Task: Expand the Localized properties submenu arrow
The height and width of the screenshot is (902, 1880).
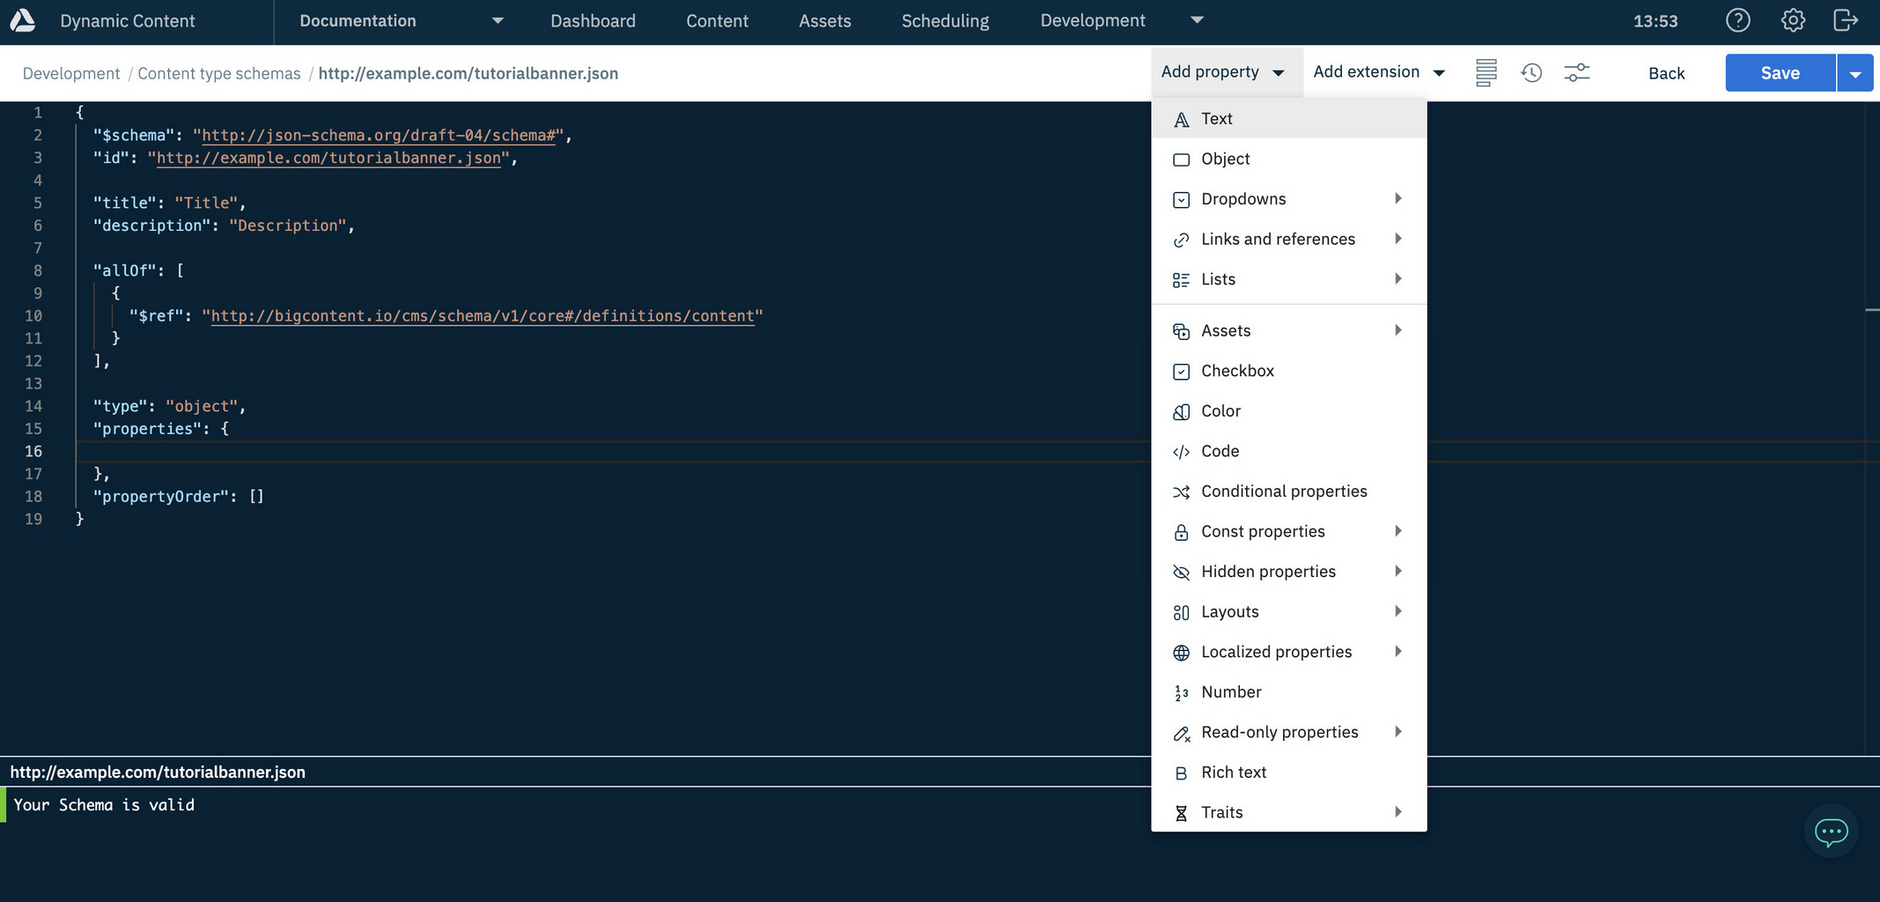Action: 1398,651
